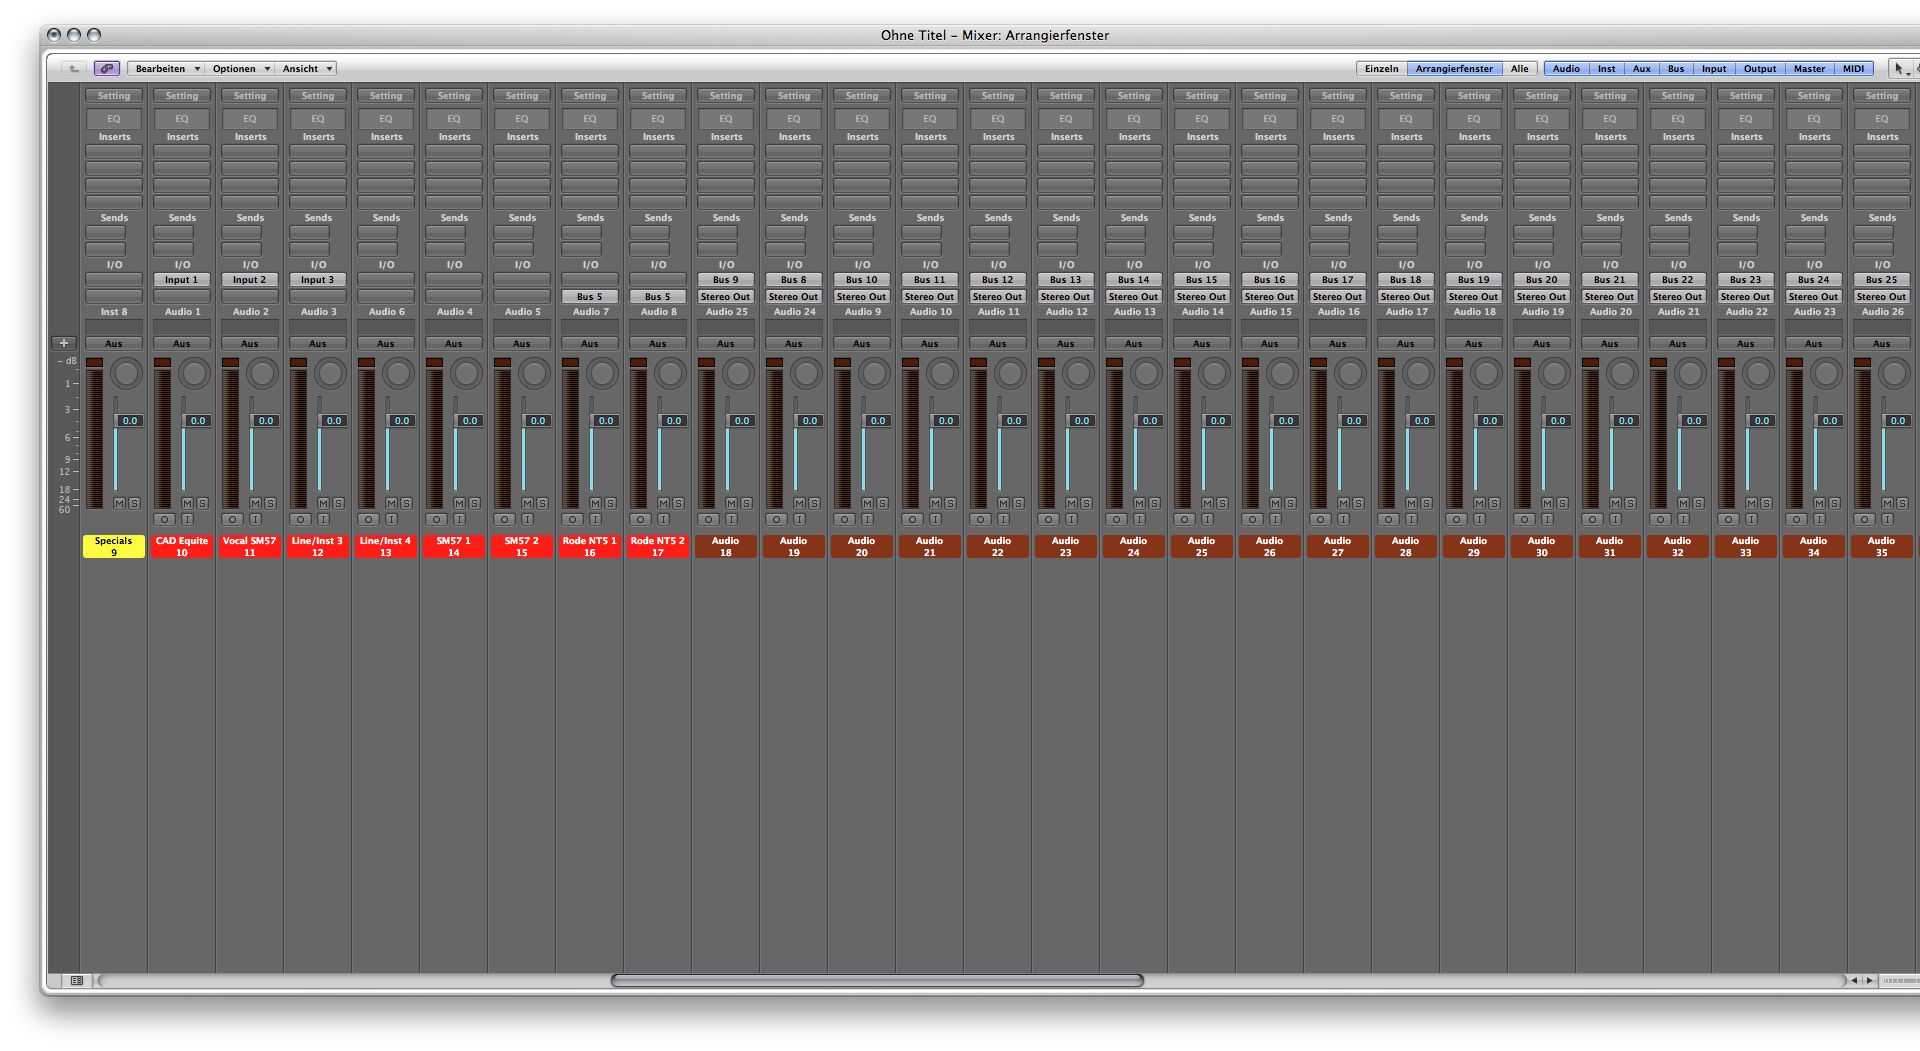Toggle the MIDI channel filter button
The height and width of the screenshot is (1051, 1920).
(x=1853, y=69)
